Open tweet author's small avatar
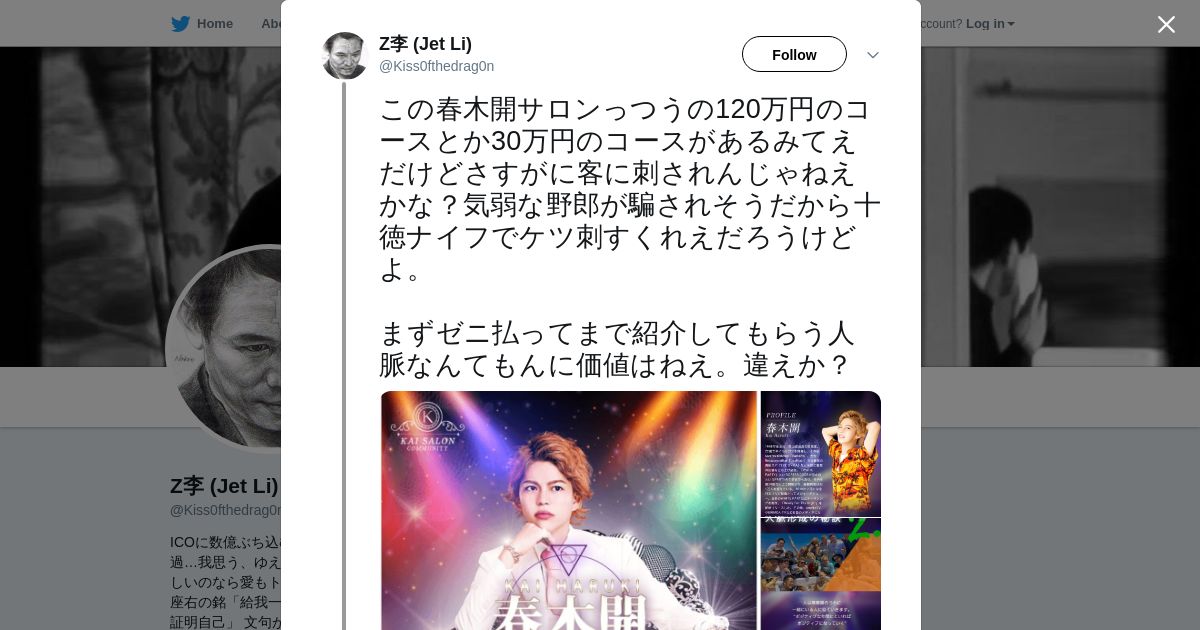Image resolution: width=1200 pixels, height=630 pixels. point(345,56)
